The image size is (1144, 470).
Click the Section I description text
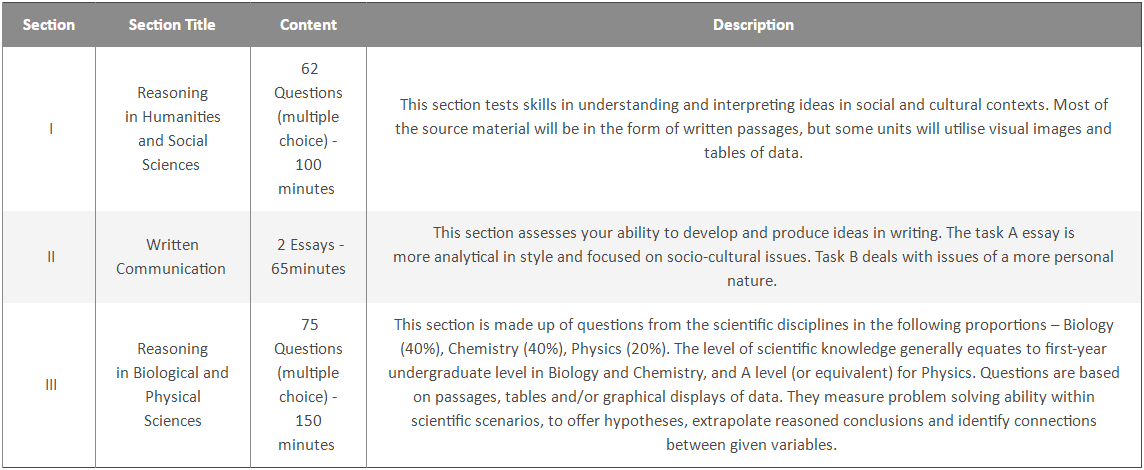point(754,129)
